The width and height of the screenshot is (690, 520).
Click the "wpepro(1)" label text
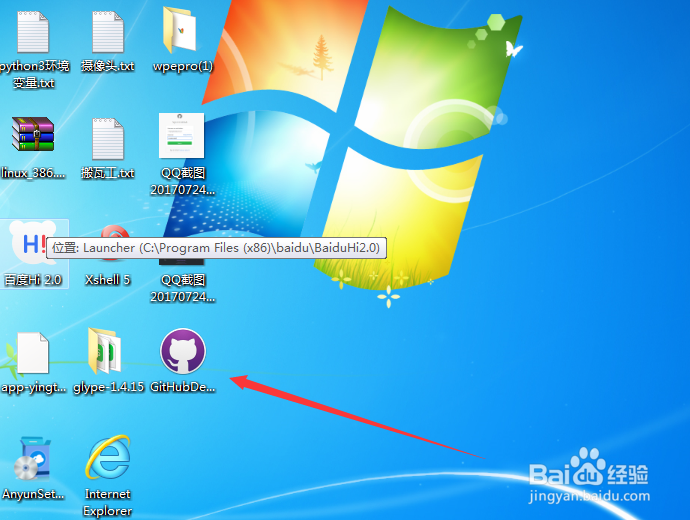[183, 66]
